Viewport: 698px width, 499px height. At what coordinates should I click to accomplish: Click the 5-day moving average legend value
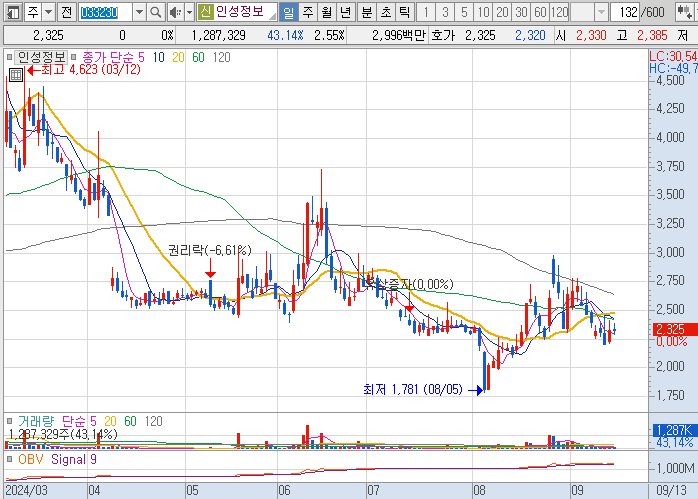(x=141, y=57)
